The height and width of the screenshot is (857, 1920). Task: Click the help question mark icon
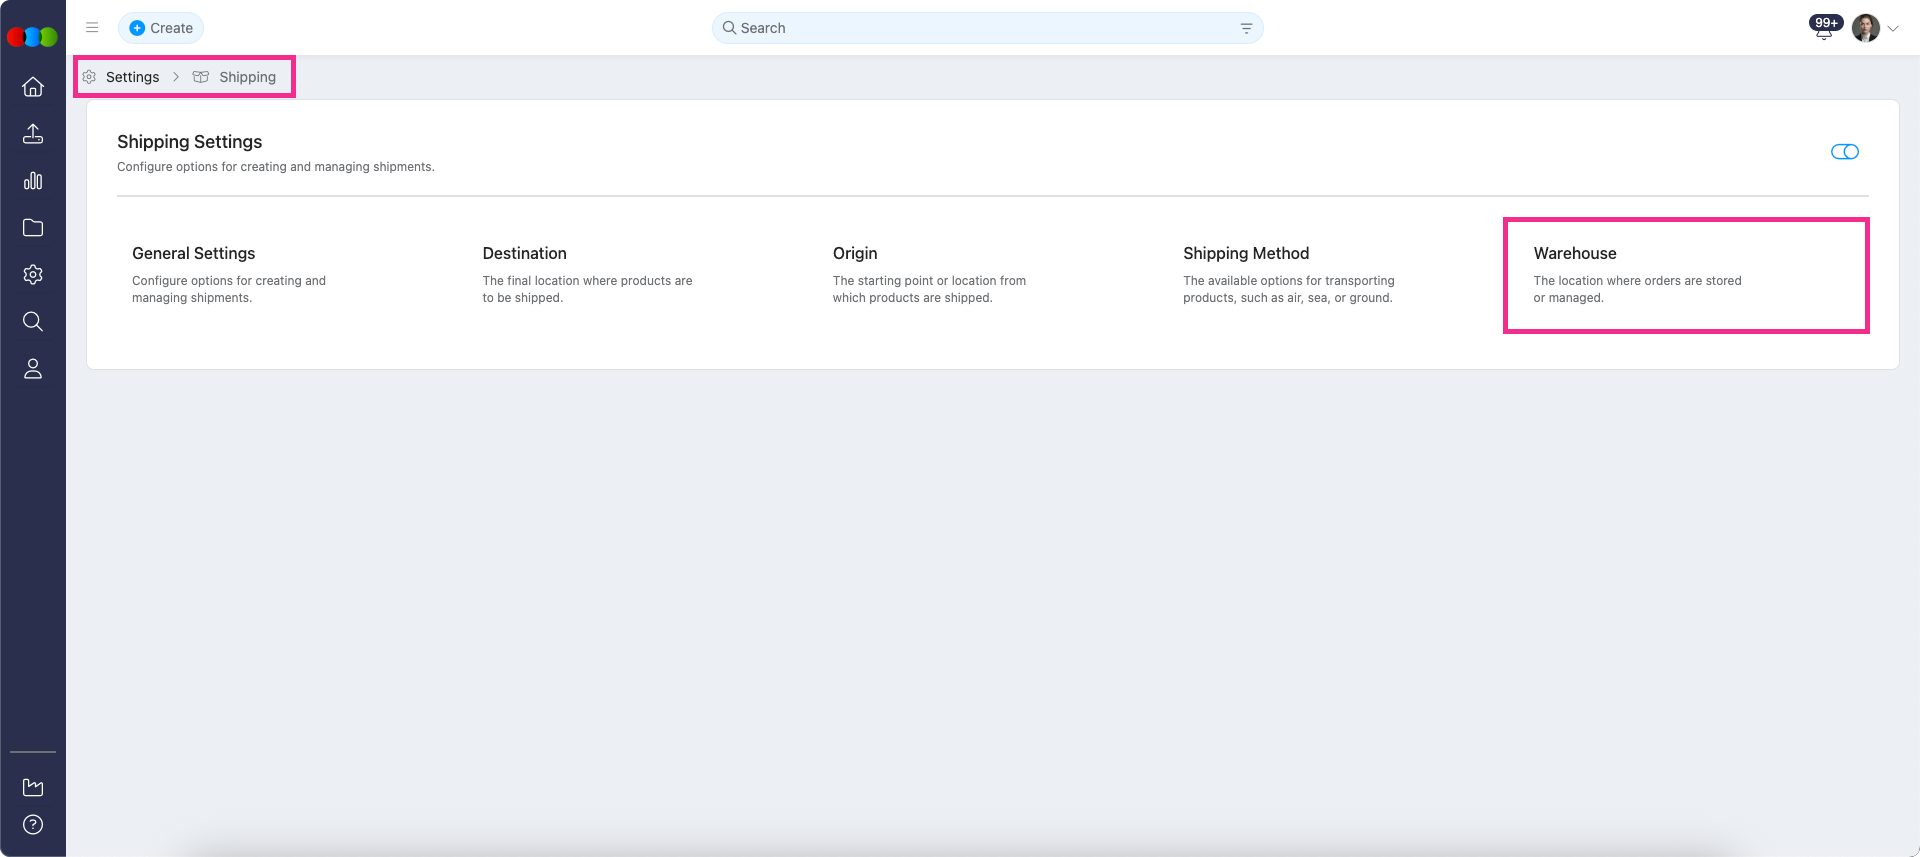click(33, 825)
